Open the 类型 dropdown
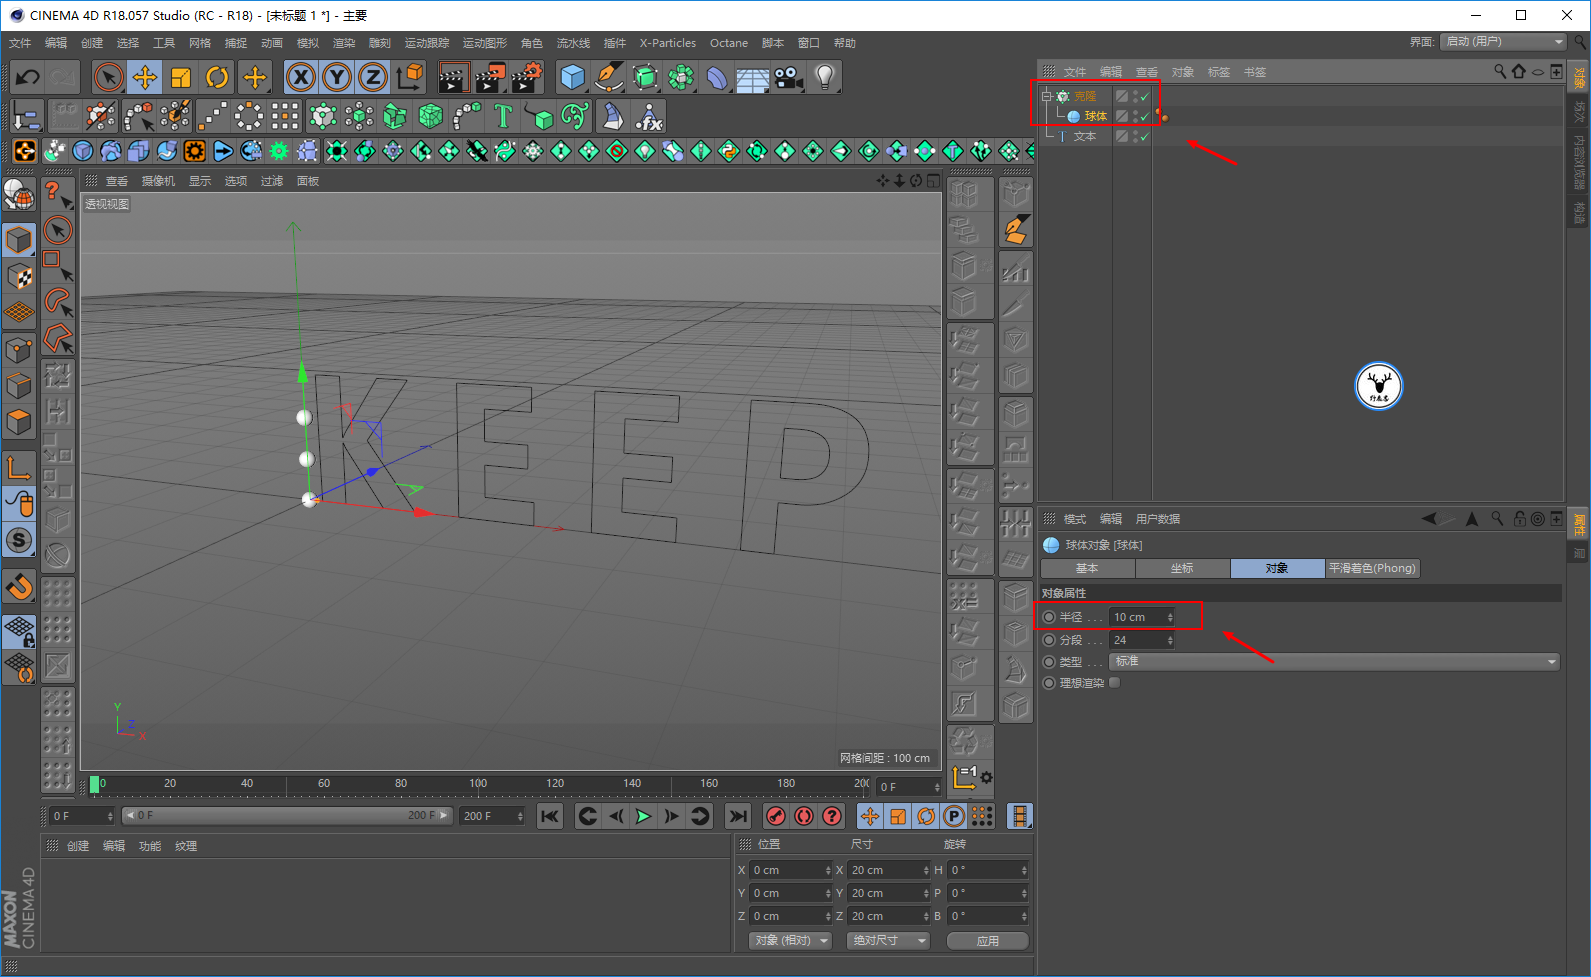 pyautogui.click(x=1334, y=662)
